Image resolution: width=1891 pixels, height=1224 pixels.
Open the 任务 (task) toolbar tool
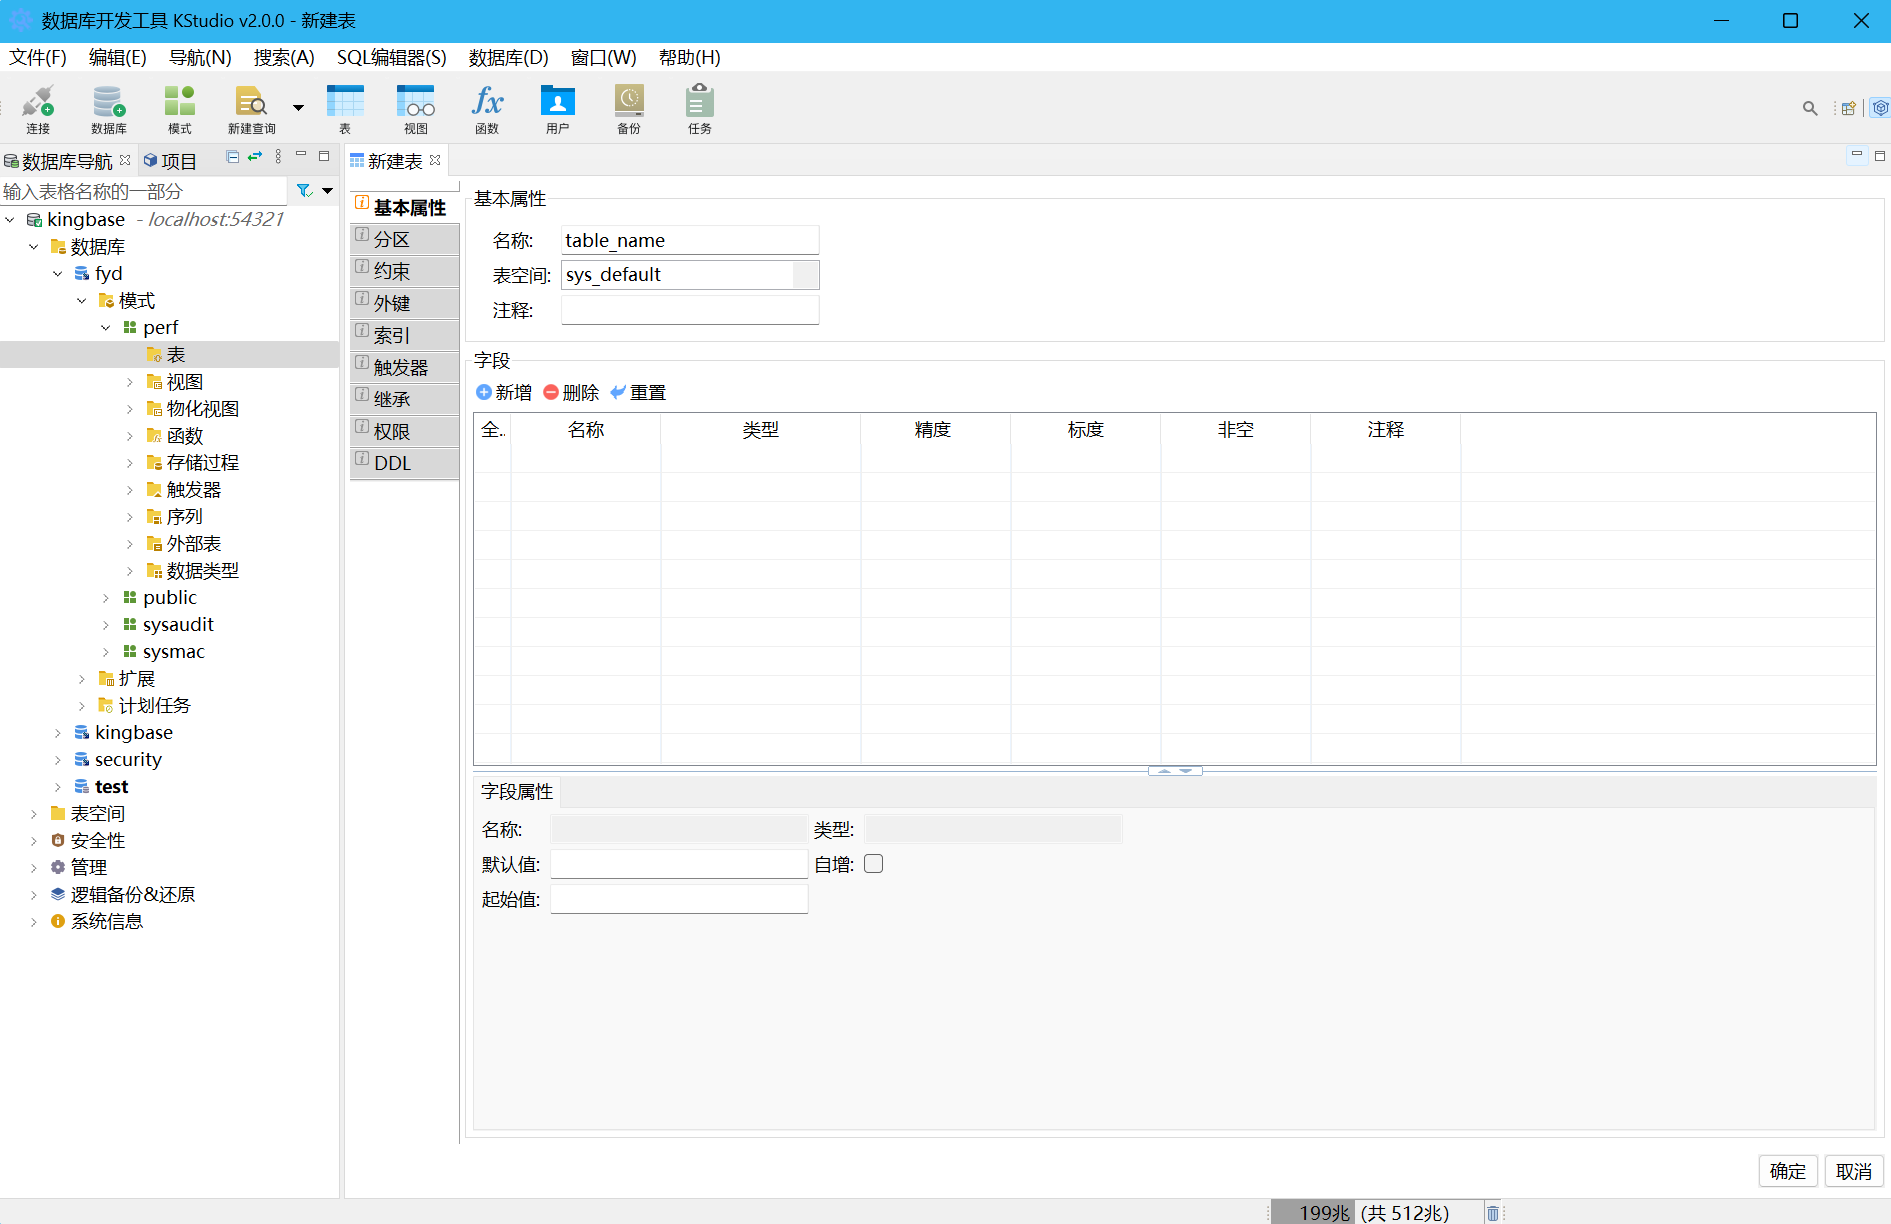pos(700,108)
